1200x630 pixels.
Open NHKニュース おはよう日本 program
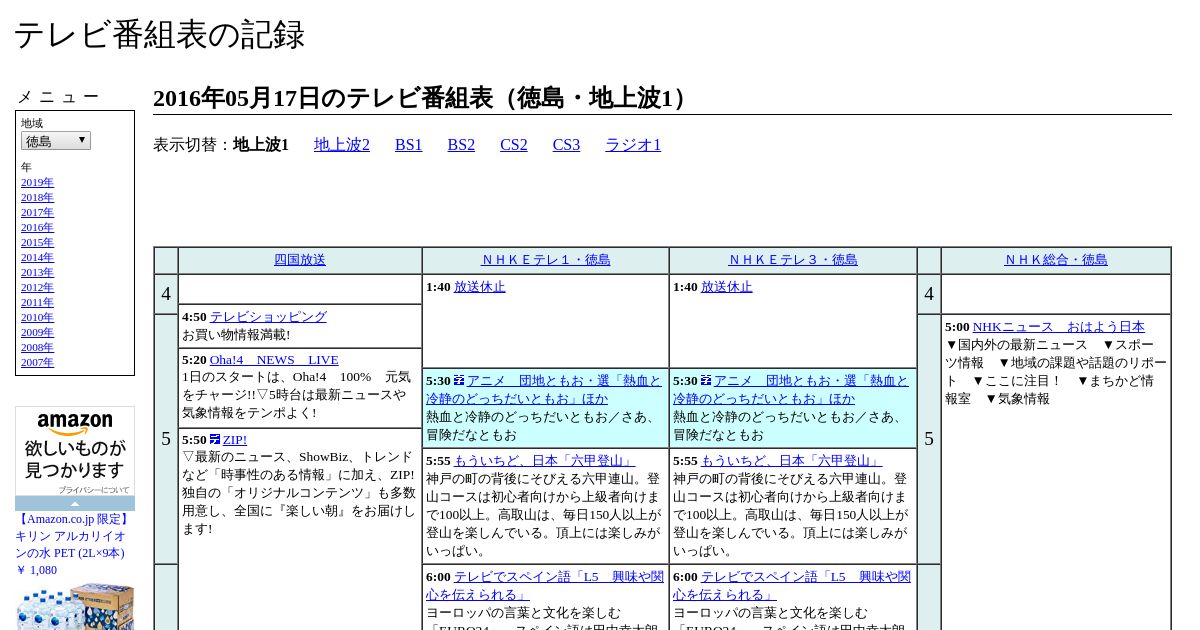1059,327
